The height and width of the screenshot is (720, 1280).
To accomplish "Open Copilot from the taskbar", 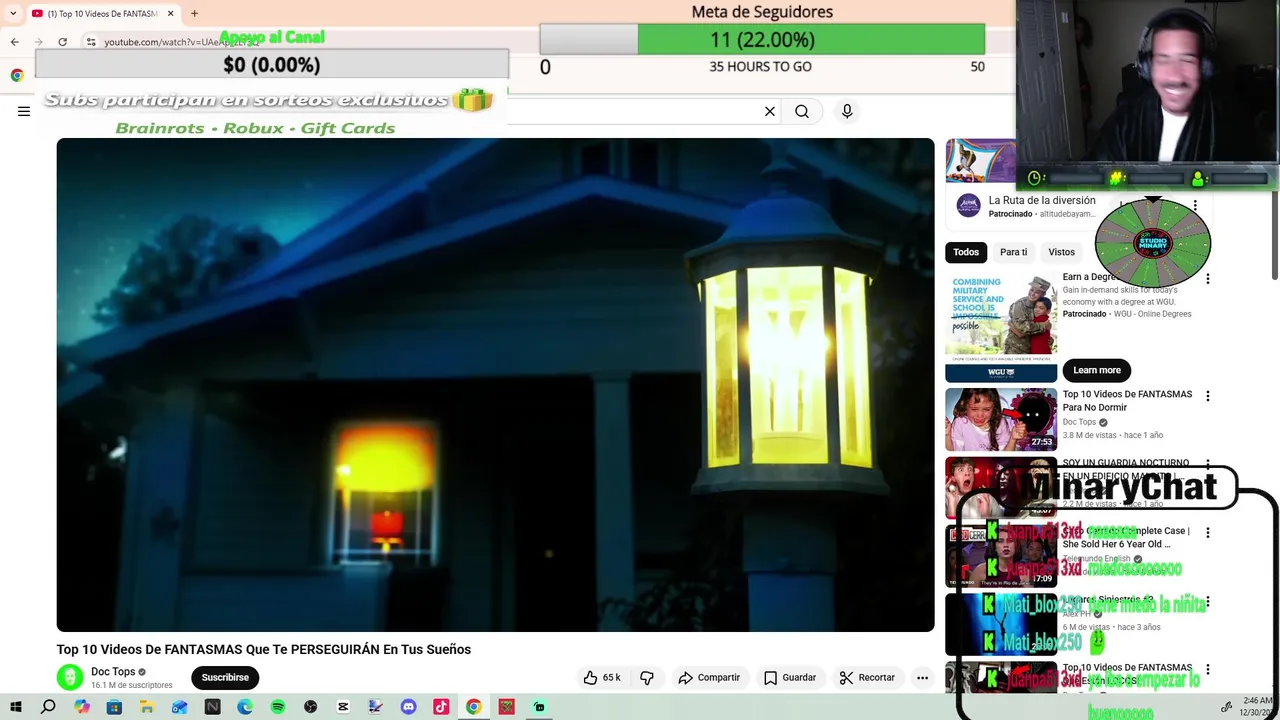I will tap(81, 707).
